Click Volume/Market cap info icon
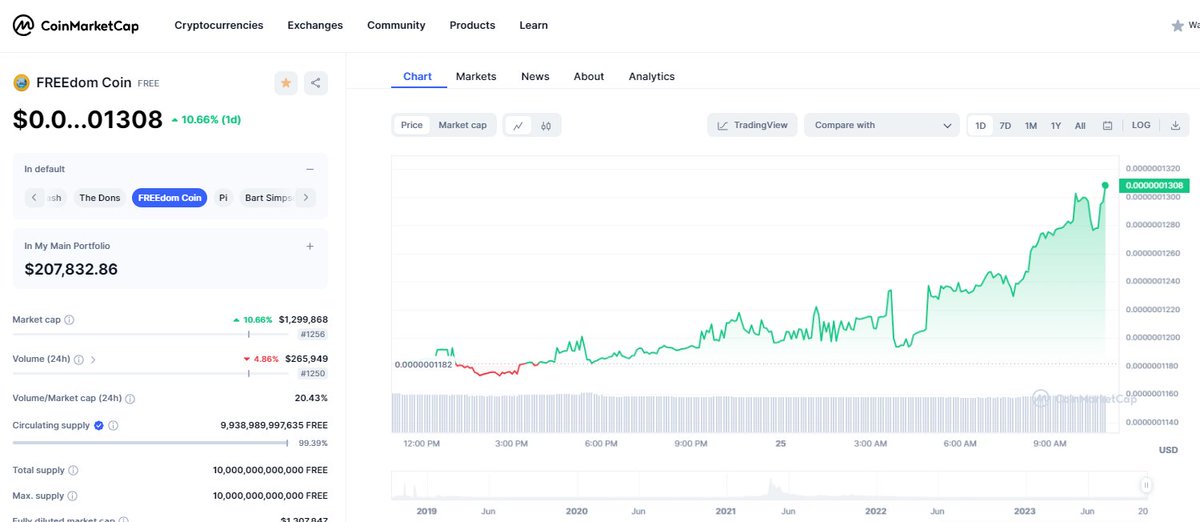 point(130,398)
